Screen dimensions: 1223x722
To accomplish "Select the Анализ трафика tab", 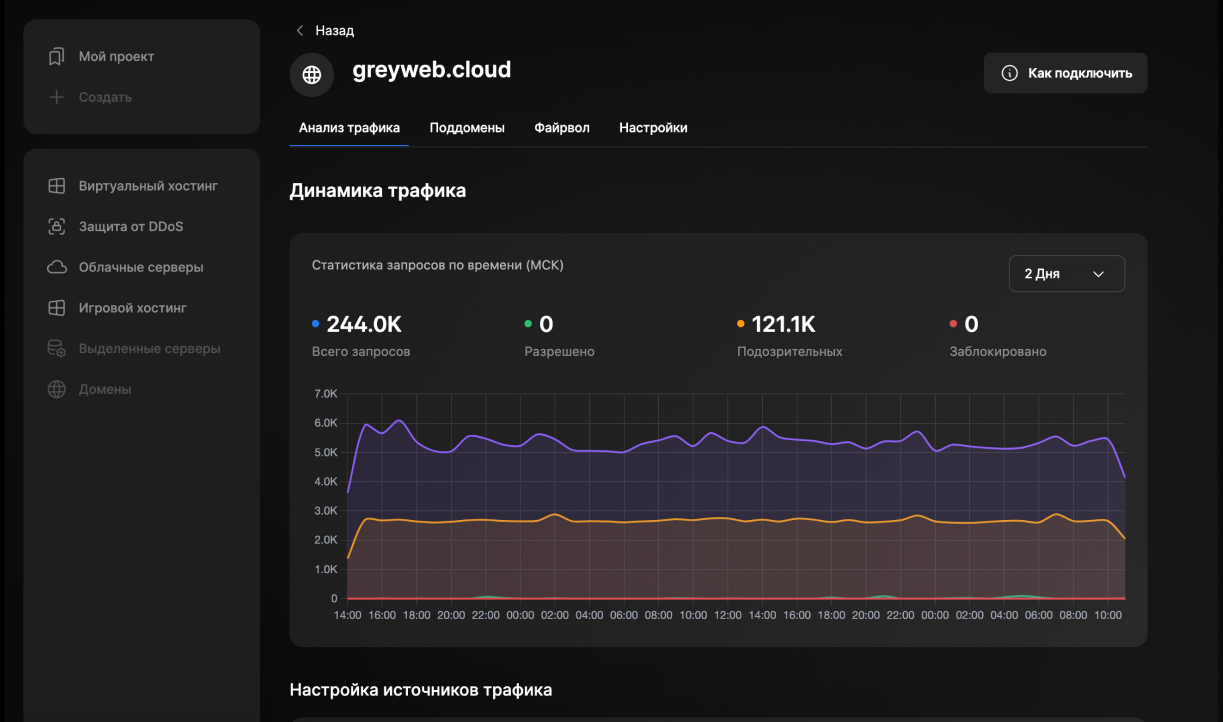I will (349, 128).
